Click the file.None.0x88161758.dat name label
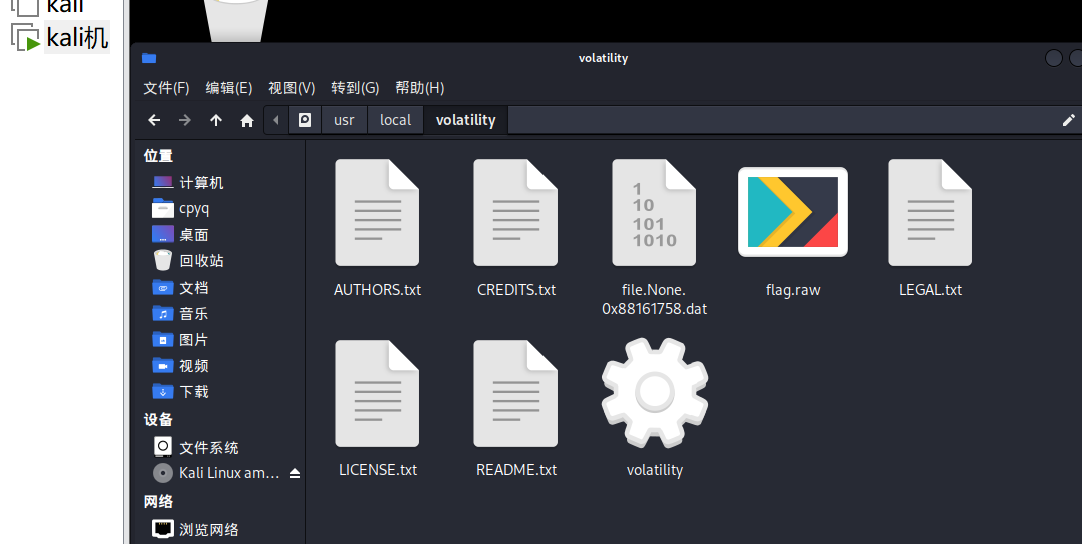 point(654,300)
